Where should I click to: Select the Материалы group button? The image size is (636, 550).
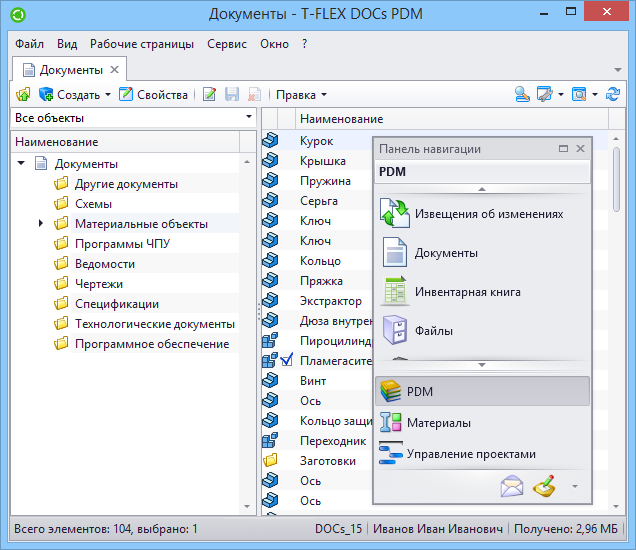(x=482, y=423)
